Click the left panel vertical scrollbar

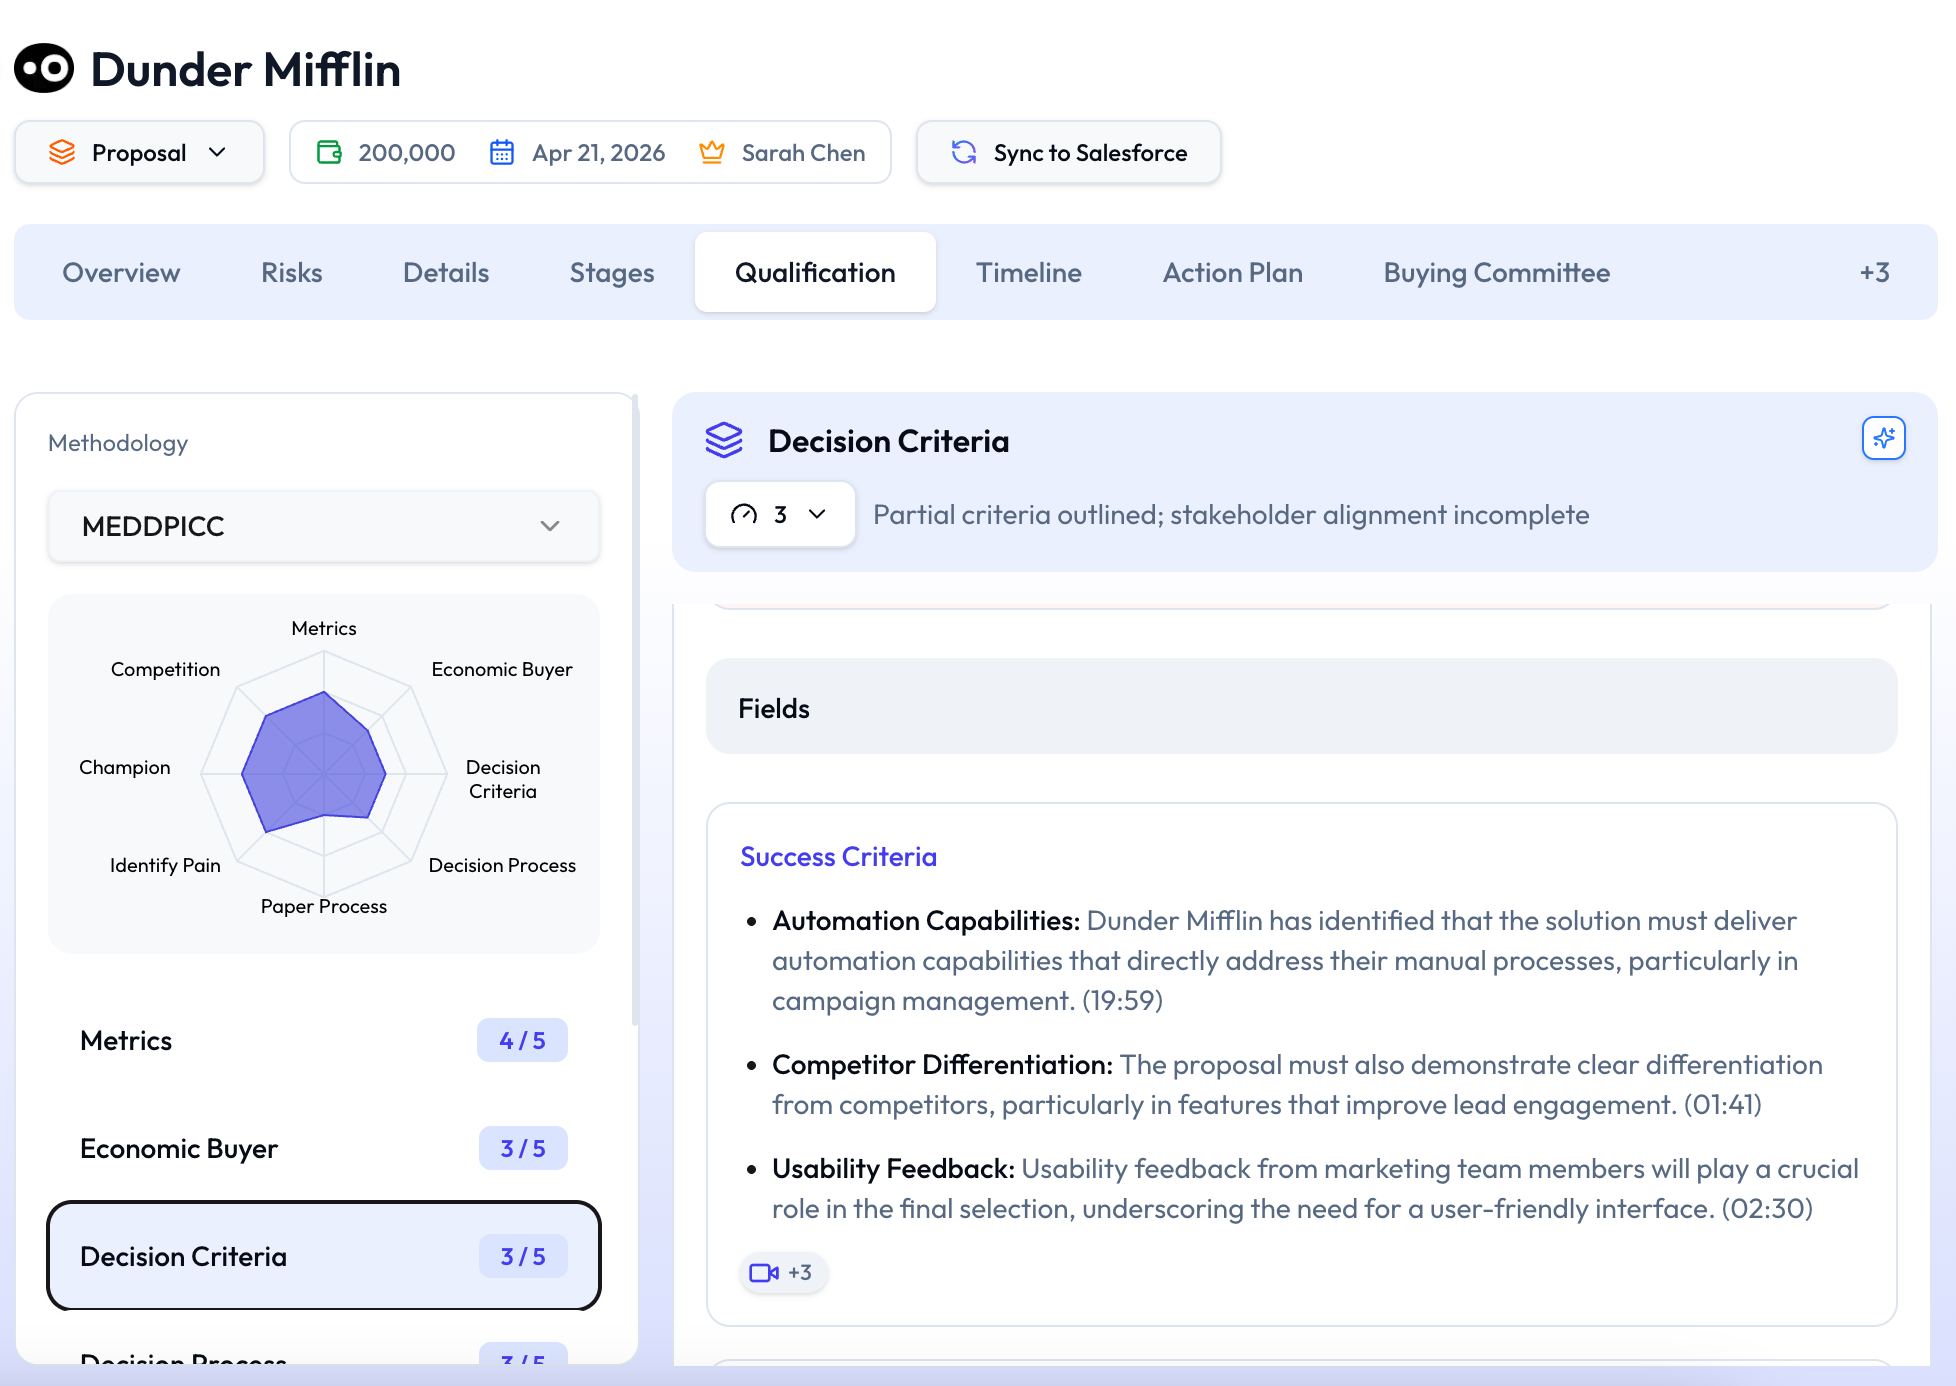click(635, 710)
